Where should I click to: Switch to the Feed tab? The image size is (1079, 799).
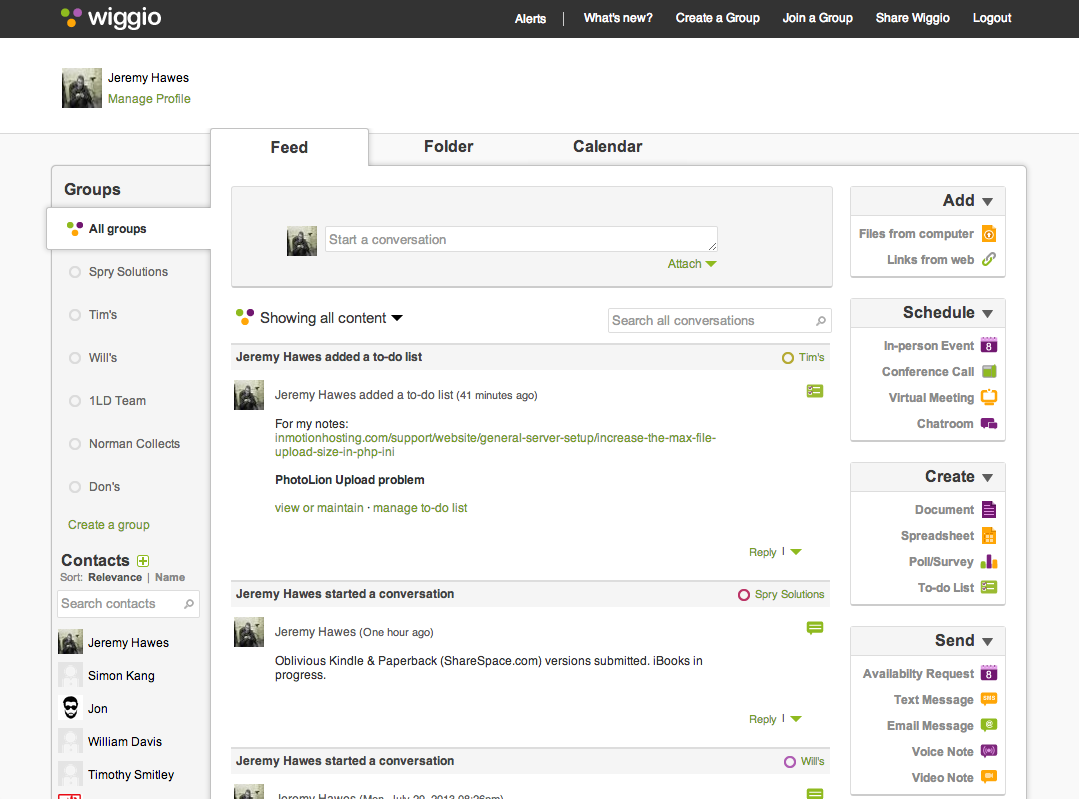[x=289, y=147]
